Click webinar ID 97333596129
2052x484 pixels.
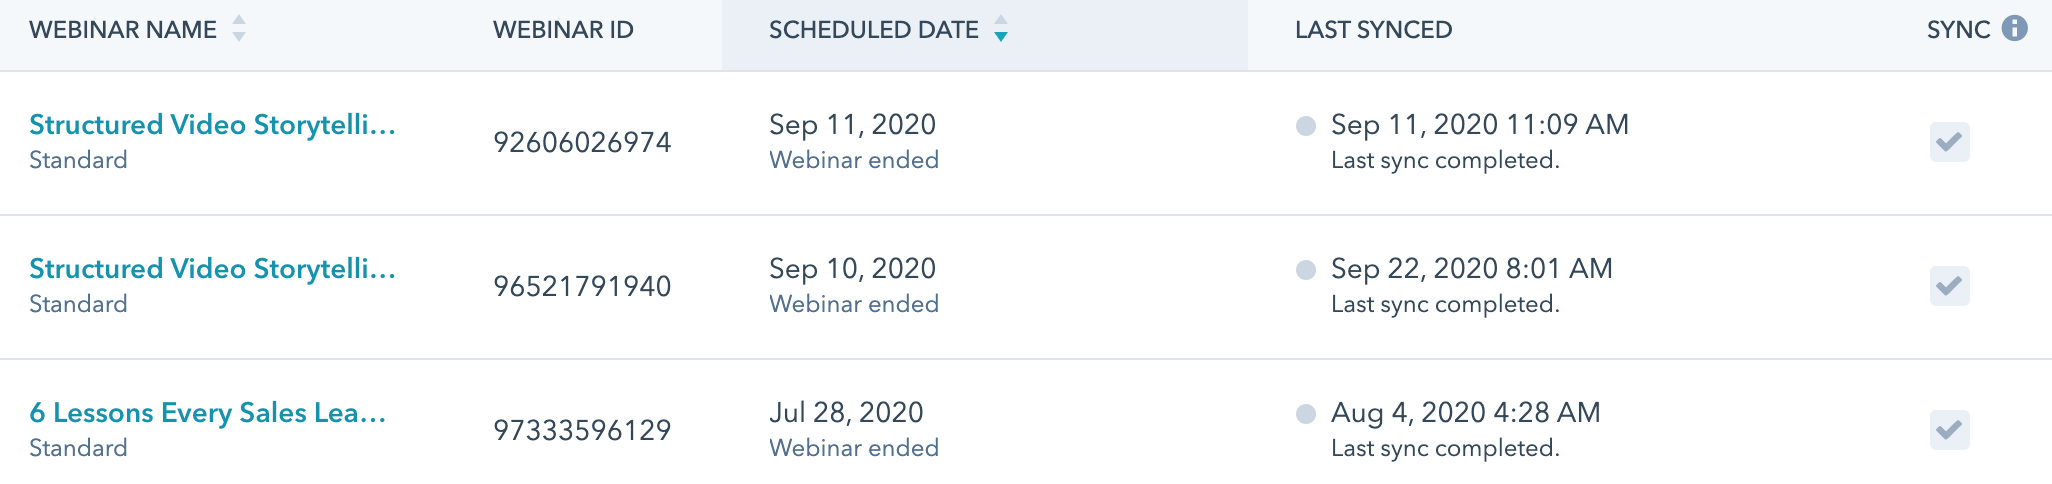click(x=582, y=430)
